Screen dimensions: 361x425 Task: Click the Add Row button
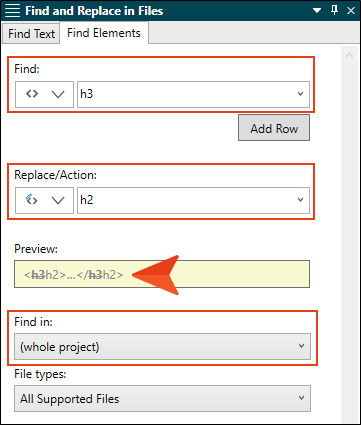pyautogui.click(x=274, y=128)
